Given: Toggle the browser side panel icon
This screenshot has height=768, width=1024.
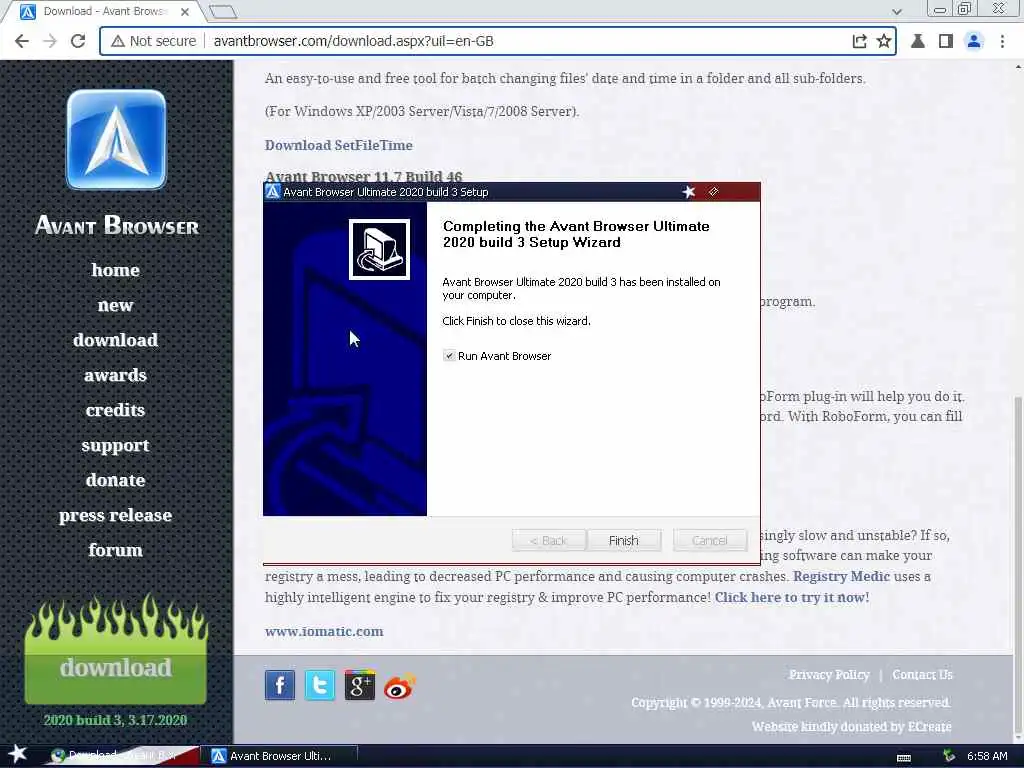Looking at the screenshot, I should [946, 41].
